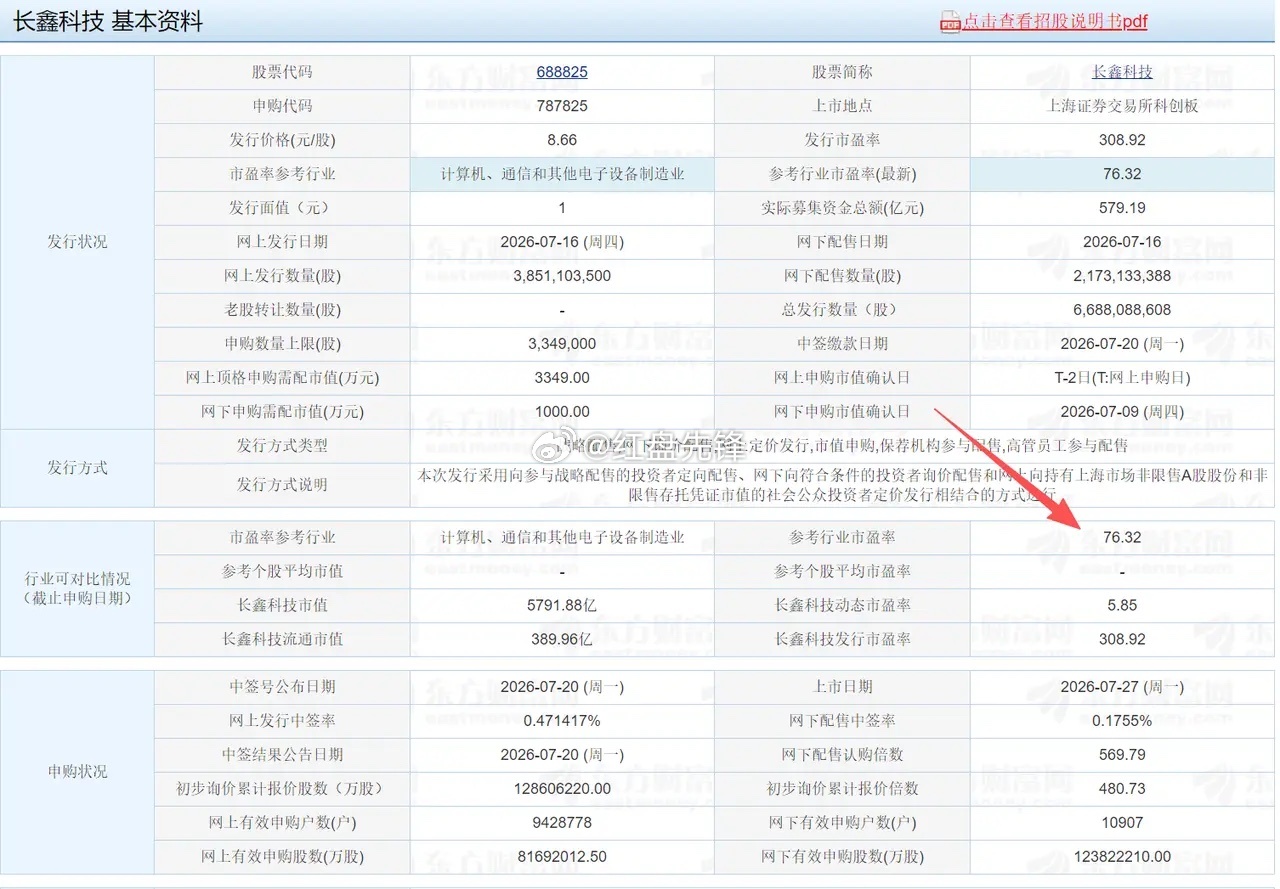Click the total issue quantity 6,688,088,608
1280x889 pixels.
pyautogui.click(x=1122, y=310)
